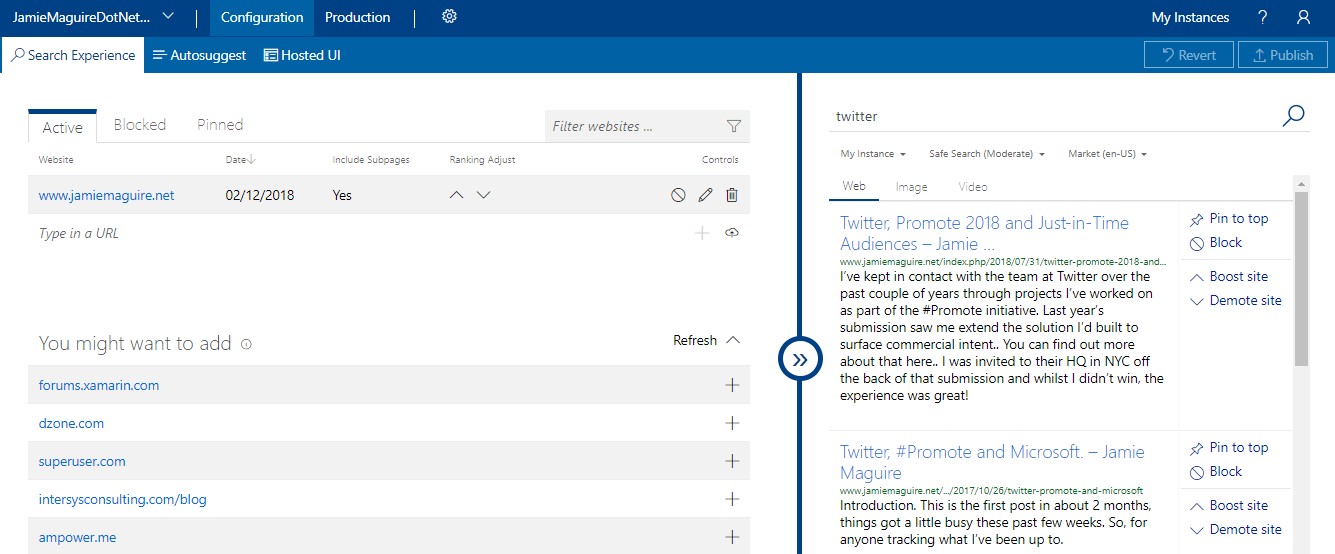Click the search magnifier icon in preview
This screenshot has width=1335, height=554.
[x=1293, y=116]
